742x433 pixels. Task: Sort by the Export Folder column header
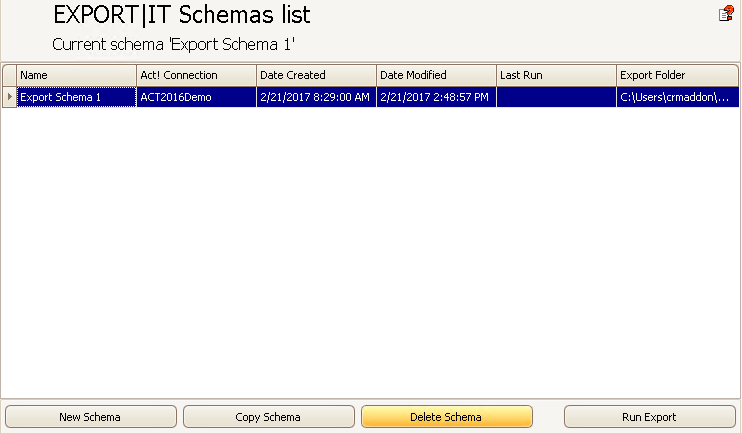coord(678,75)
